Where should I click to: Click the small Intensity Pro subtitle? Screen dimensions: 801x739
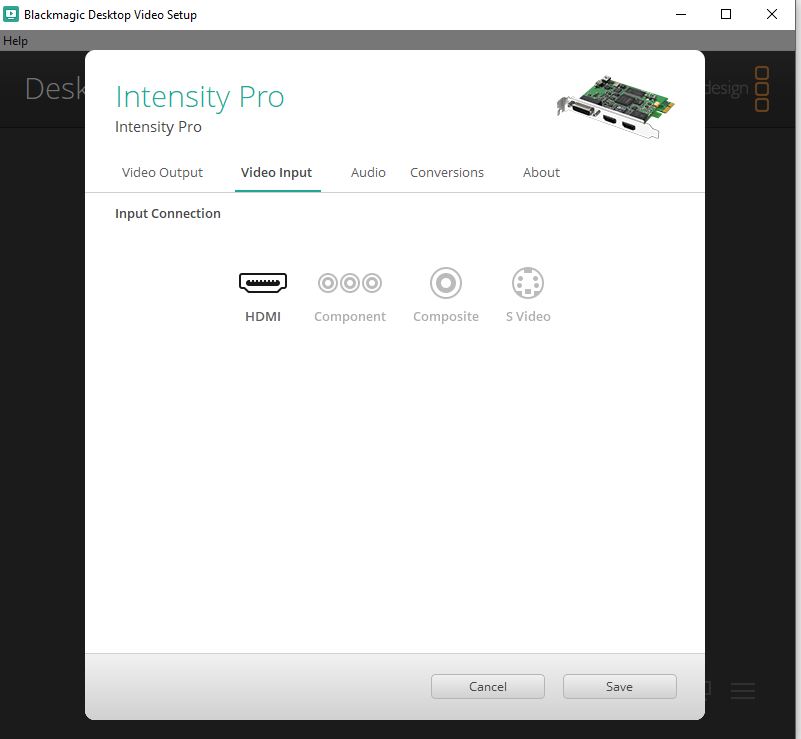click(158, 127)
